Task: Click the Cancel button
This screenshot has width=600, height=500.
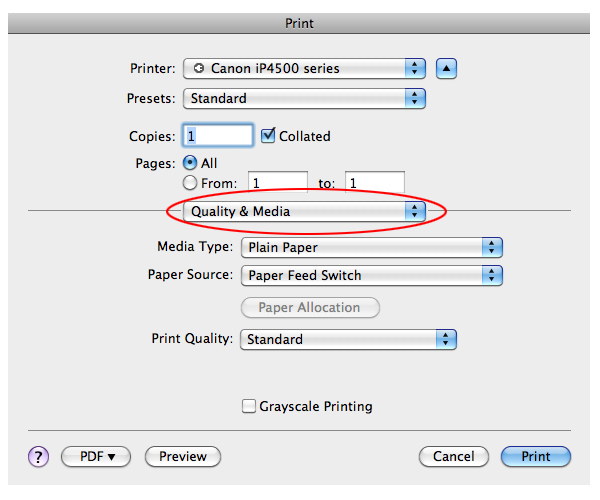Action: tap(454, 456)
